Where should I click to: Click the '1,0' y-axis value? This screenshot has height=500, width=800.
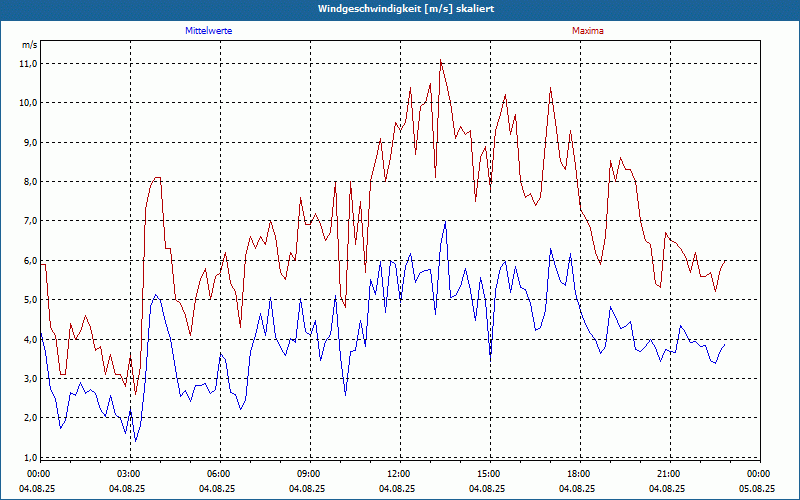(30, 457)
